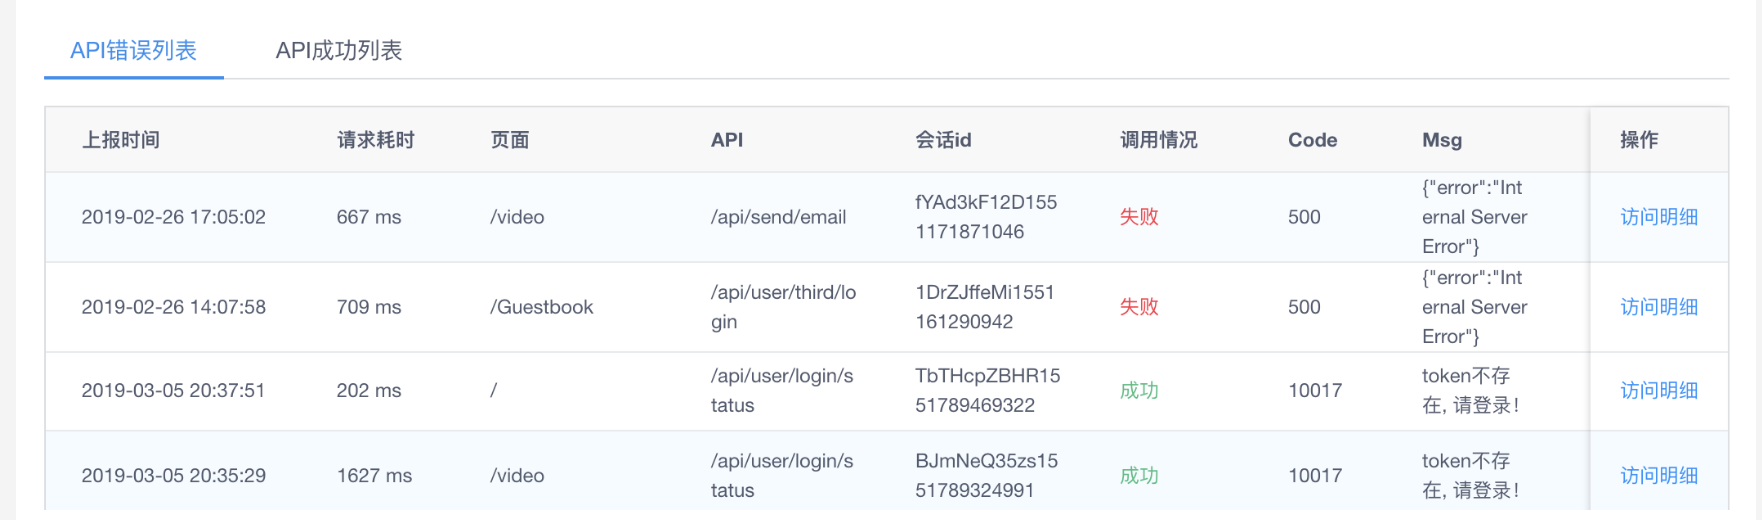1762x520 pixels.
Task: Select the 会话id column header
Action: pyautogui.click(x=942, y=140)
